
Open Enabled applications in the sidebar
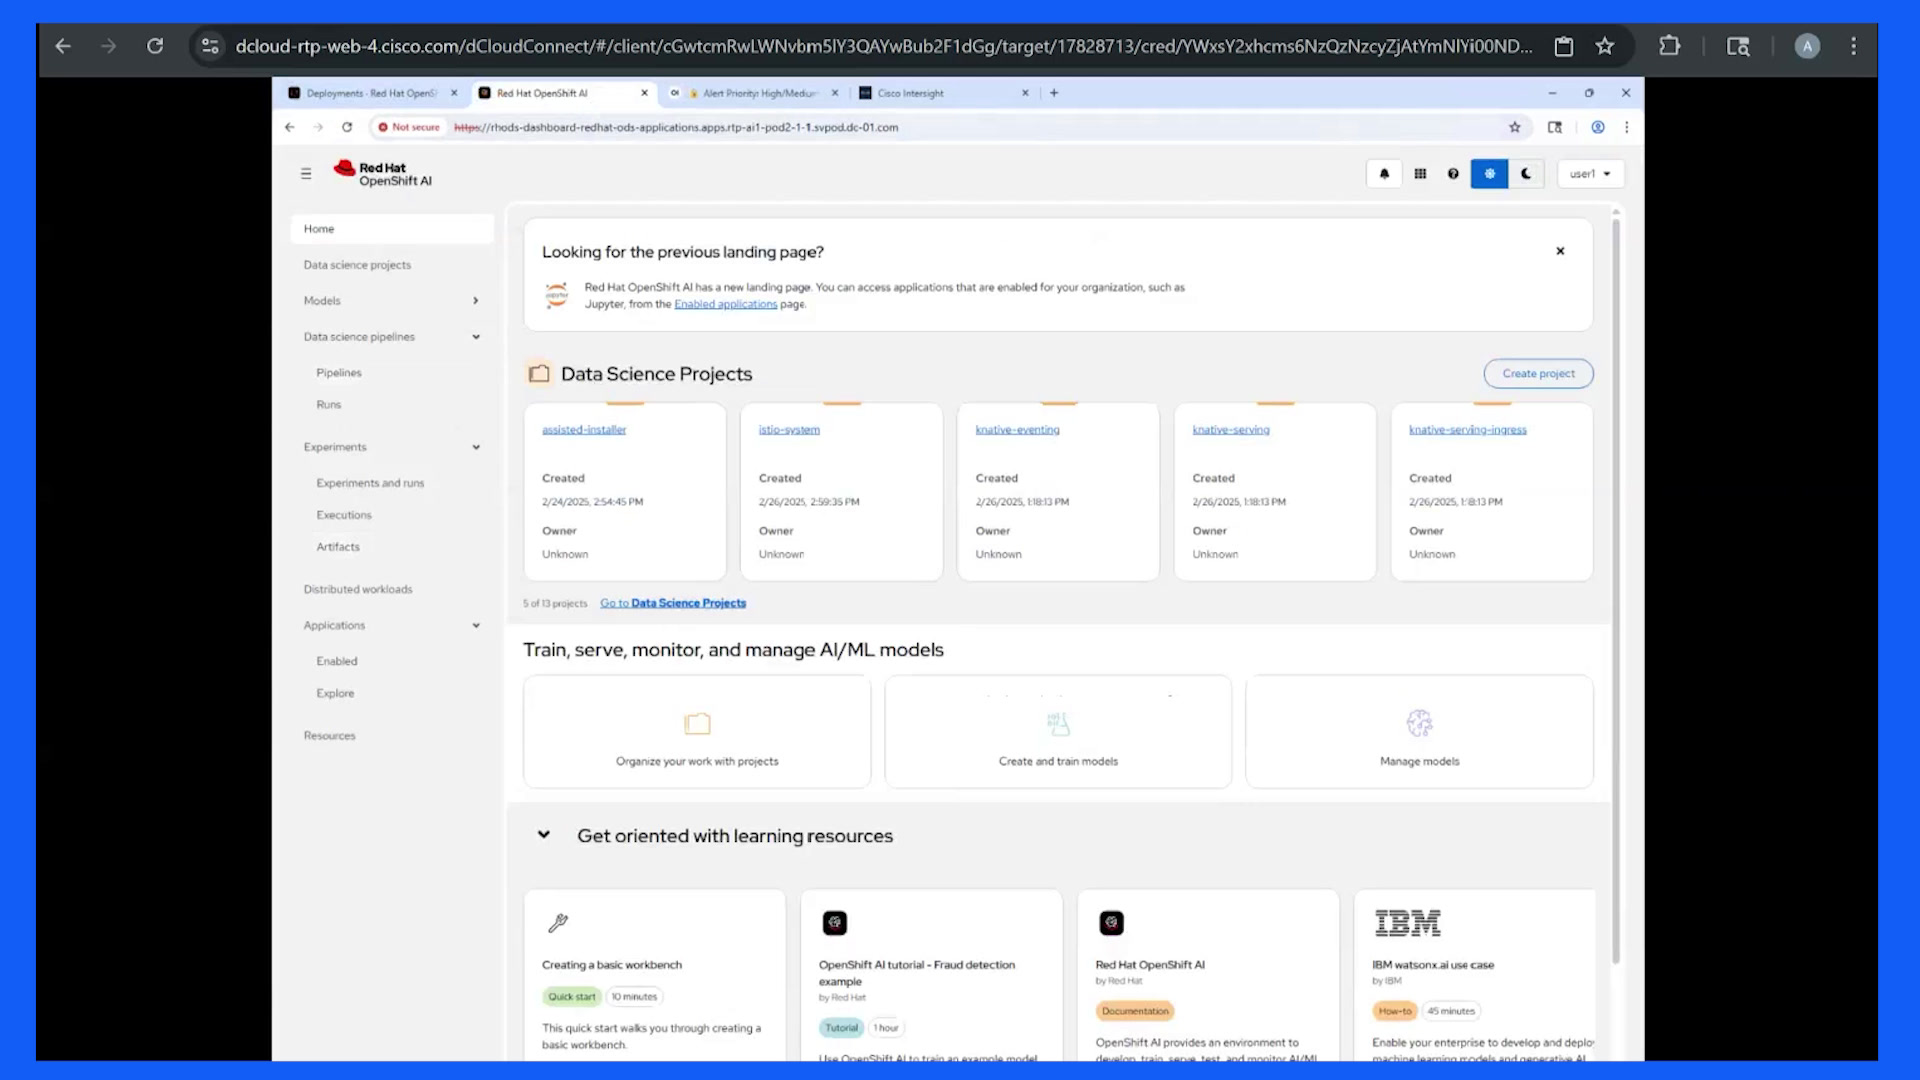pyautogui.click(x=337, y=661)
